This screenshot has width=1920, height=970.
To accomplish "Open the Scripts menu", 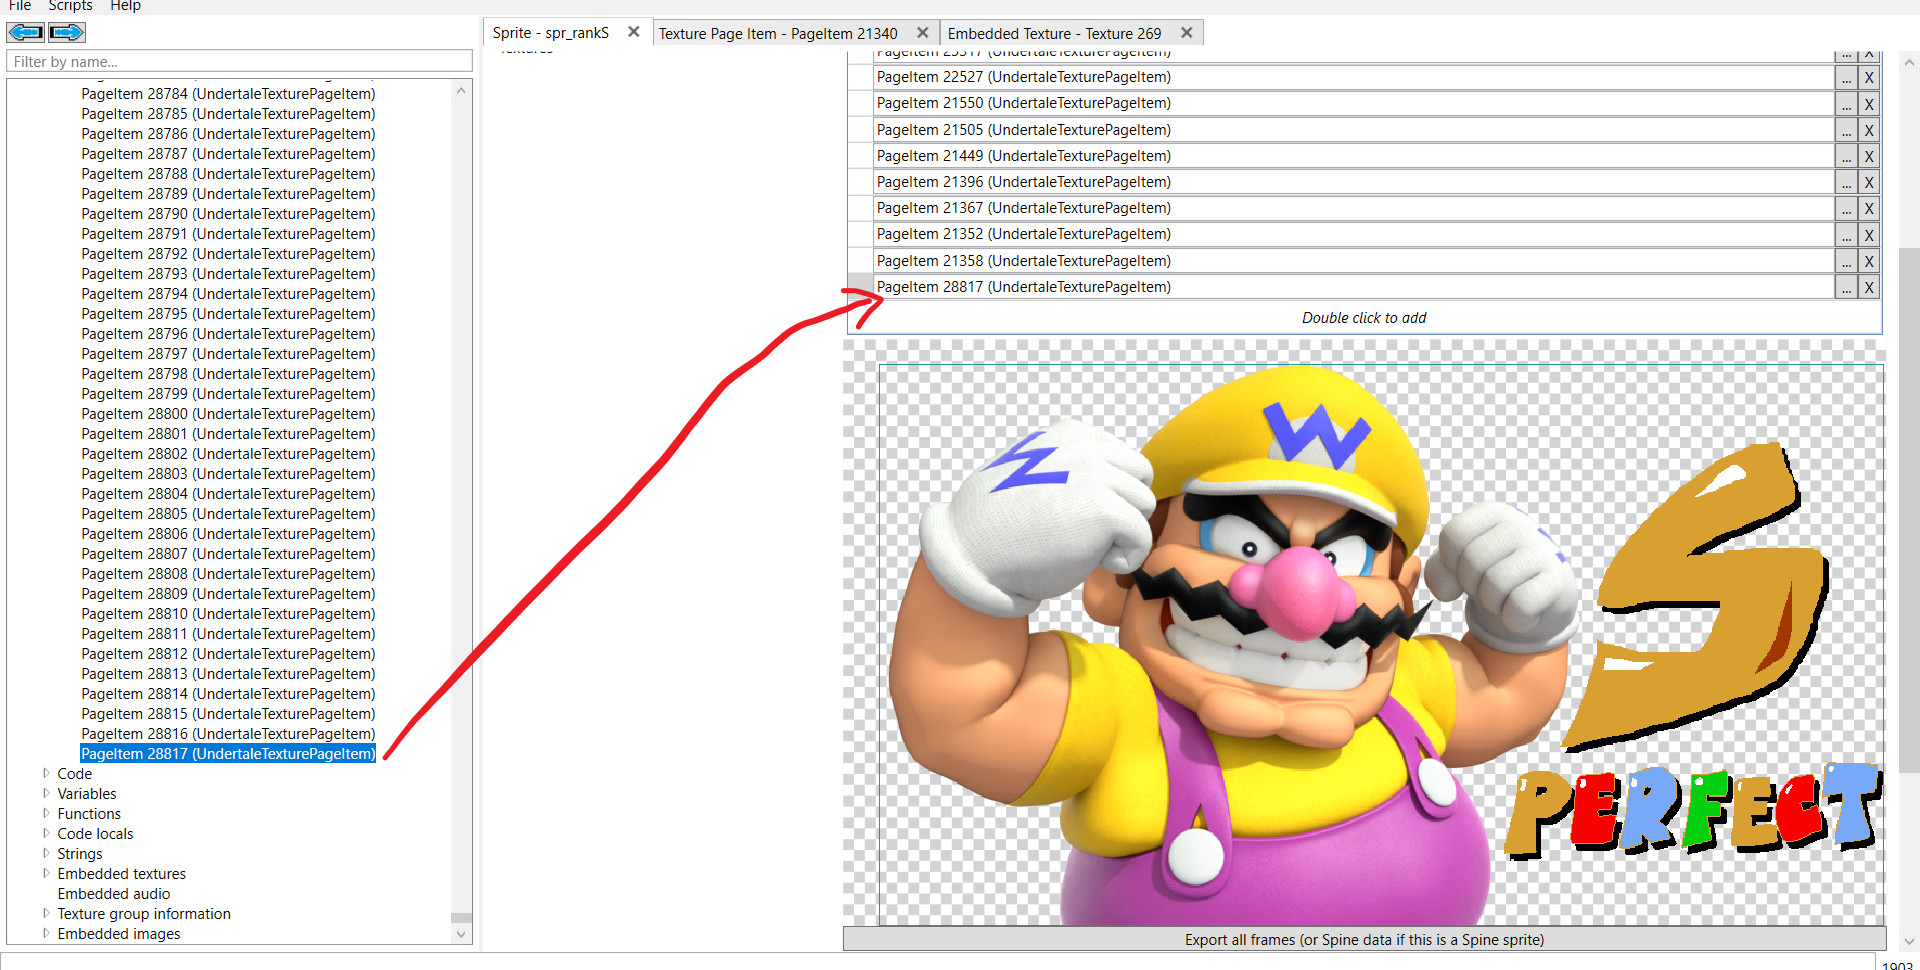I will 70,6.
